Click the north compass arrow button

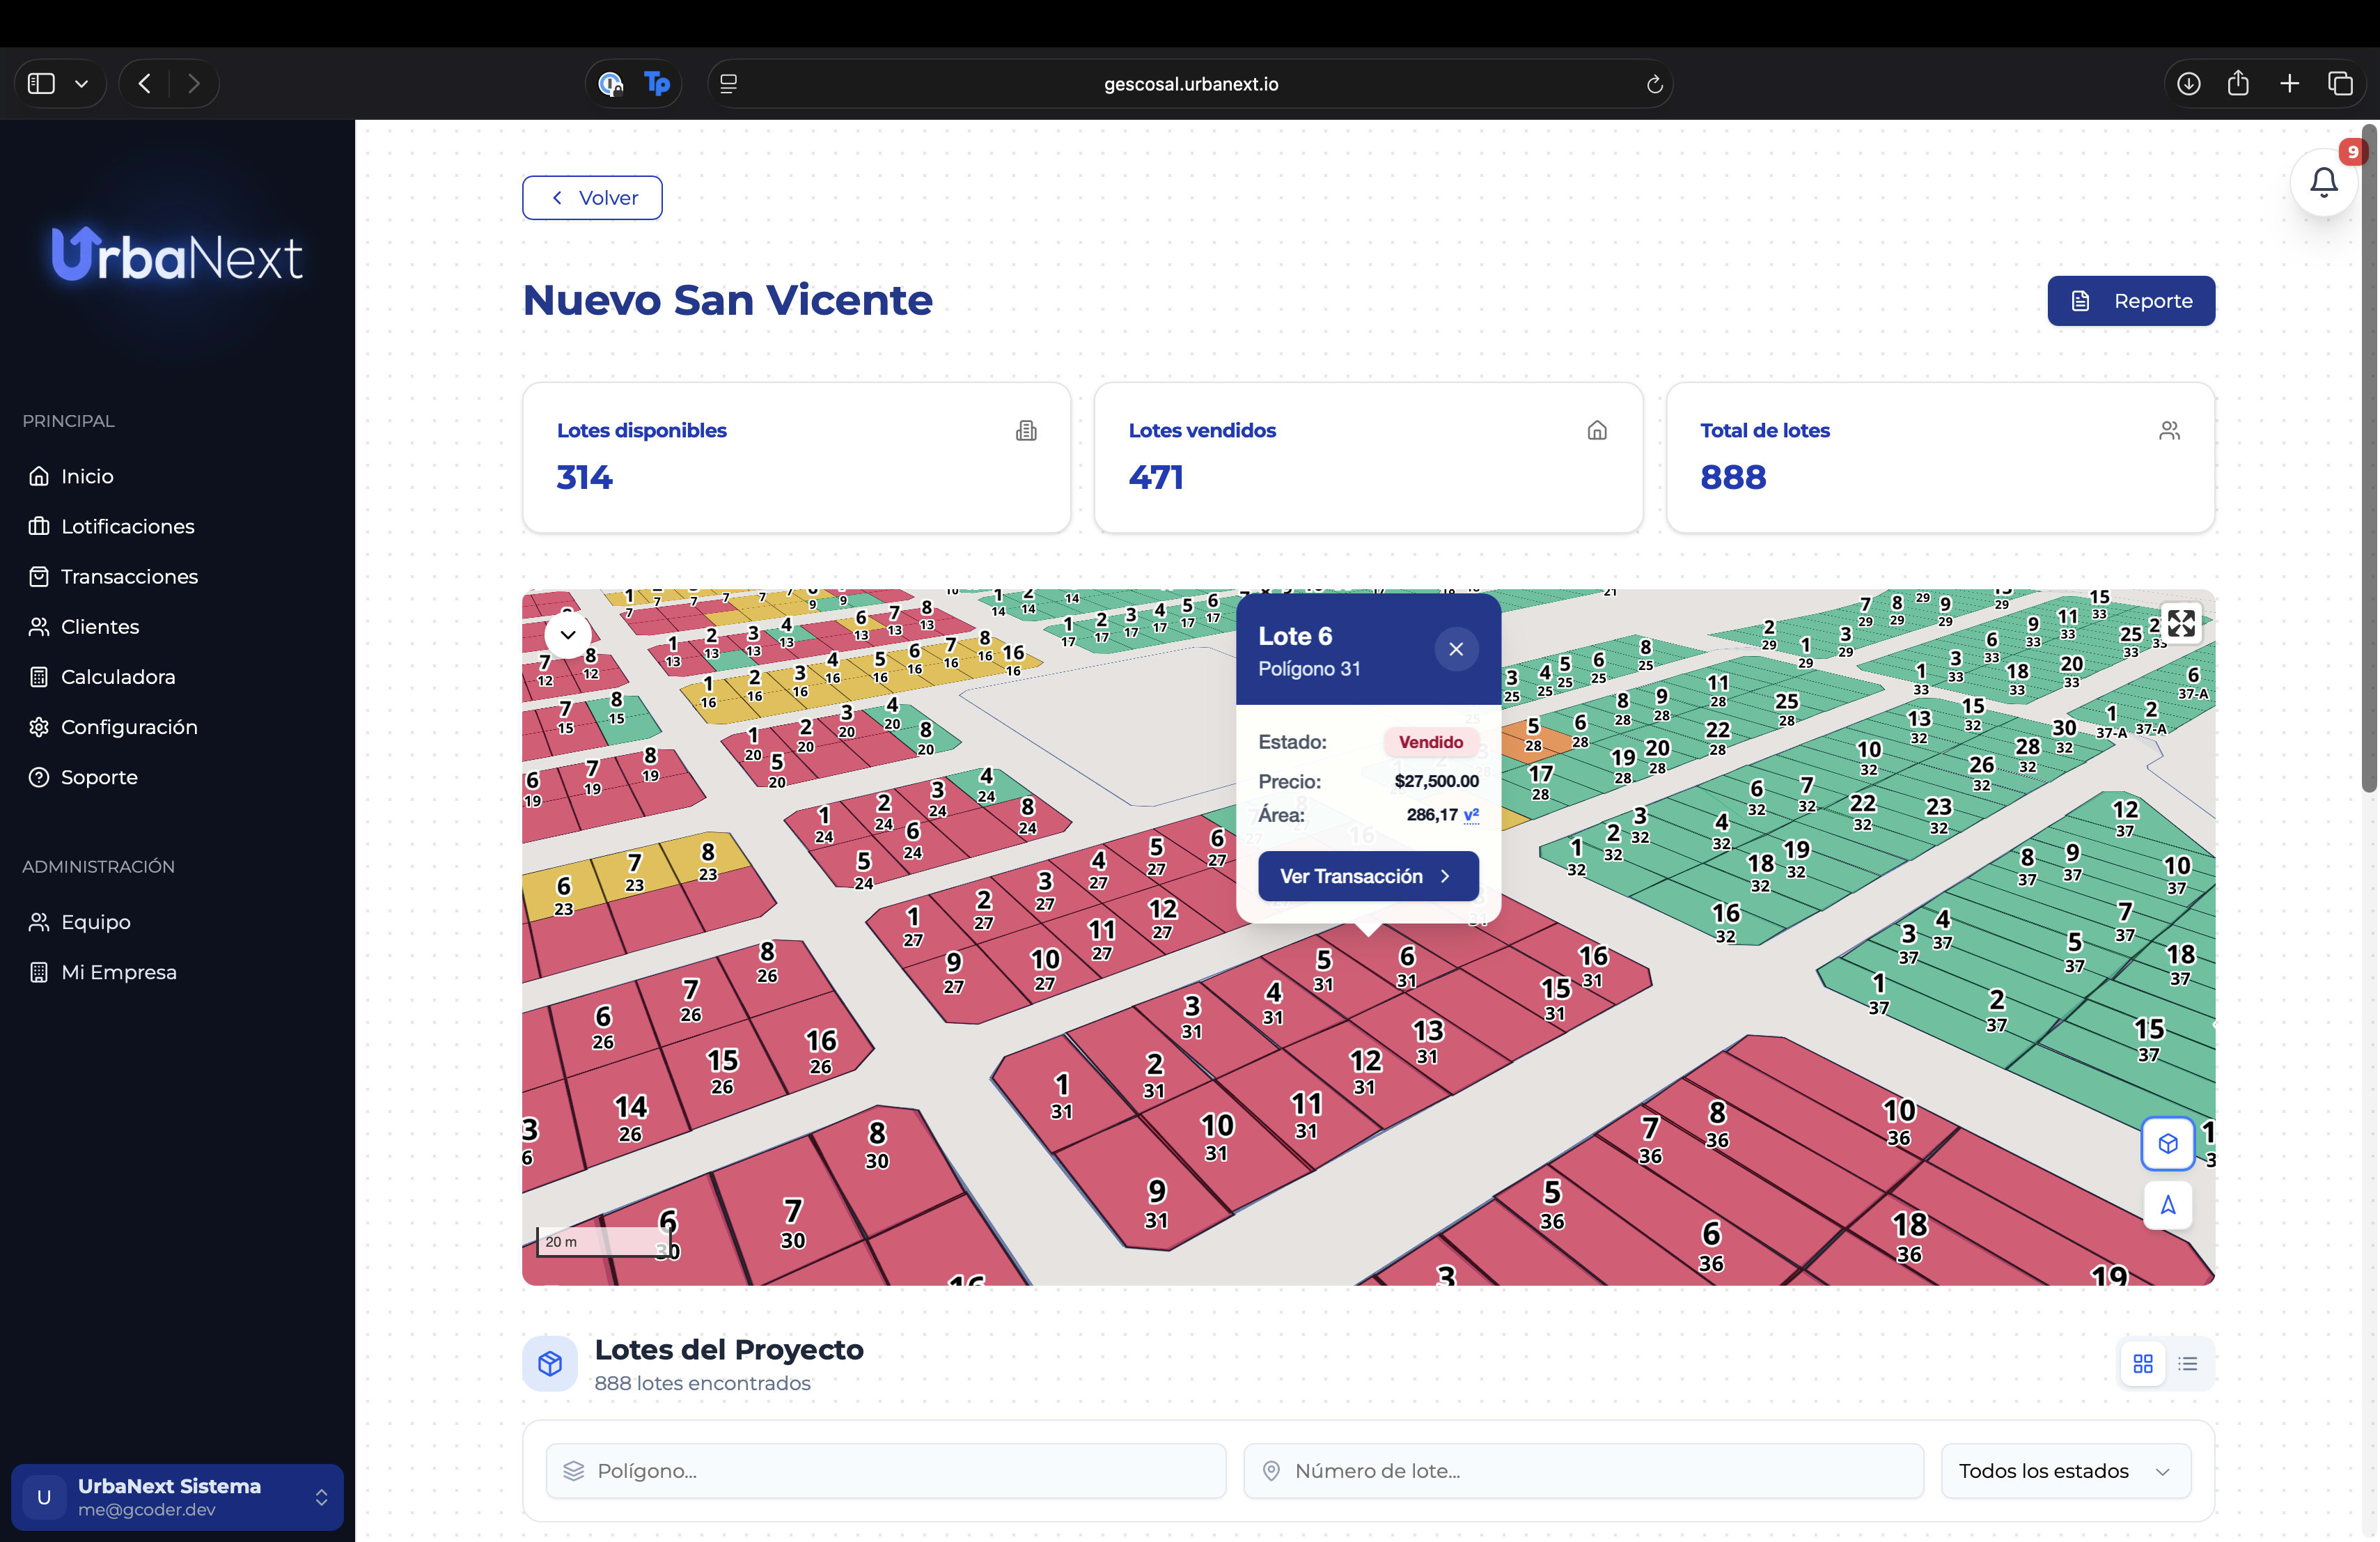(x=2167, y=1205)
